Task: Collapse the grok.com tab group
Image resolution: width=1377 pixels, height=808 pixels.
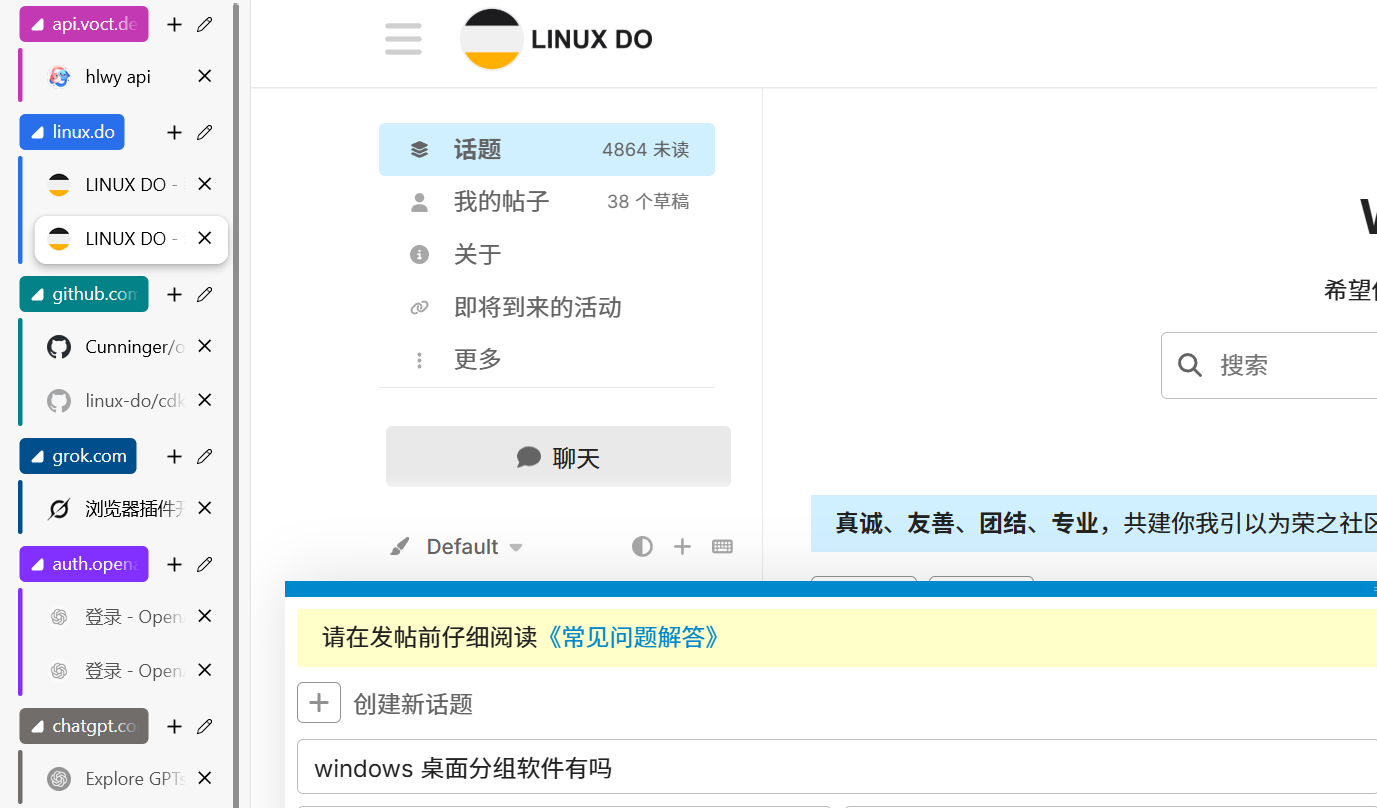Action: point(78,456)
